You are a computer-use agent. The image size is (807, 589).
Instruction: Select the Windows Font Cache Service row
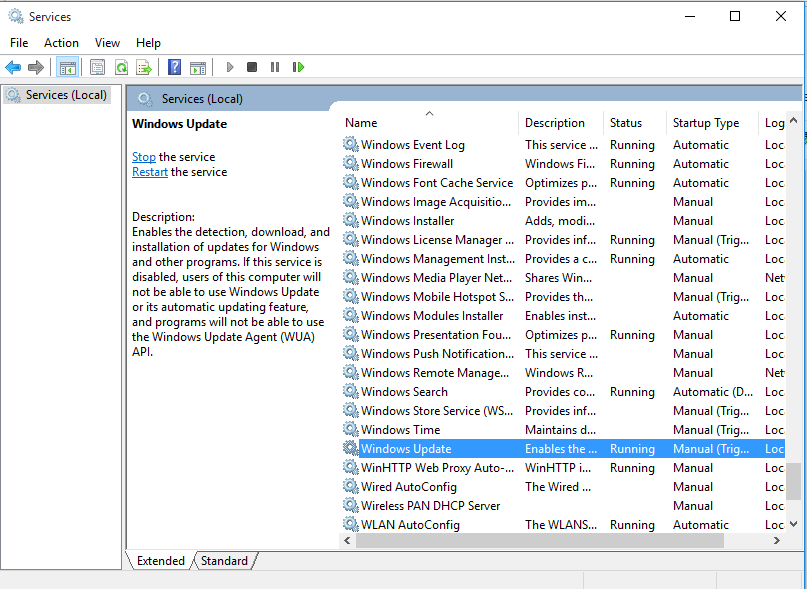(x=562, y=182)
